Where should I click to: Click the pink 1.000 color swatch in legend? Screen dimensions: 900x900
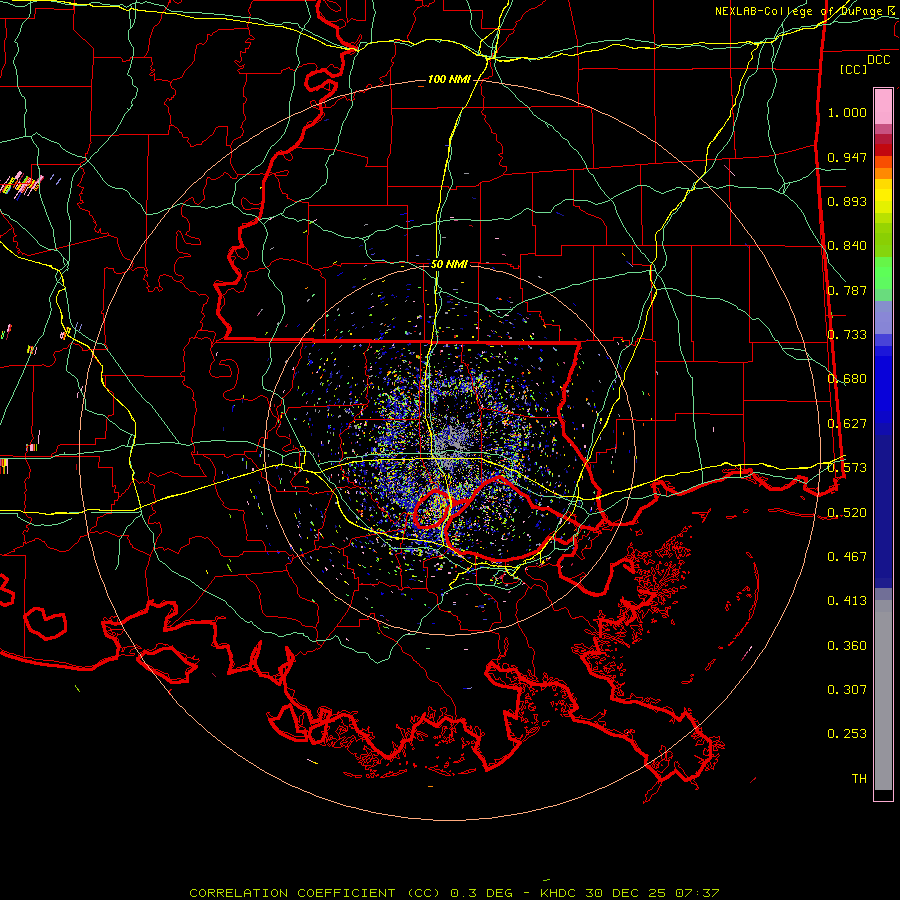883,107
